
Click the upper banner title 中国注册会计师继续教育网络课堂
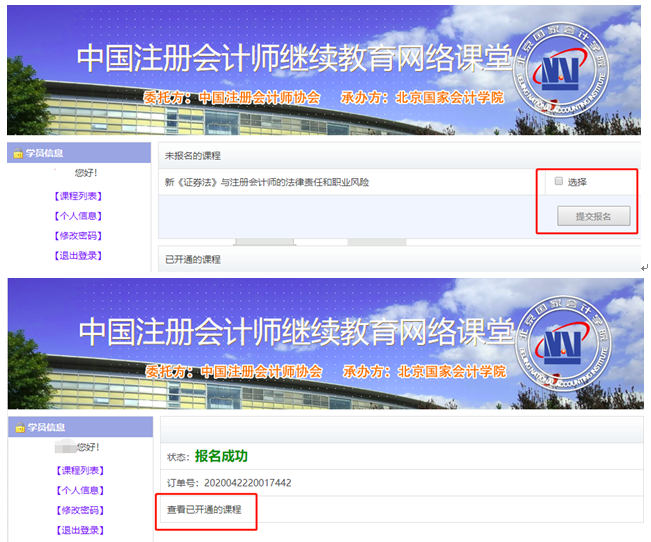point(294,58)
